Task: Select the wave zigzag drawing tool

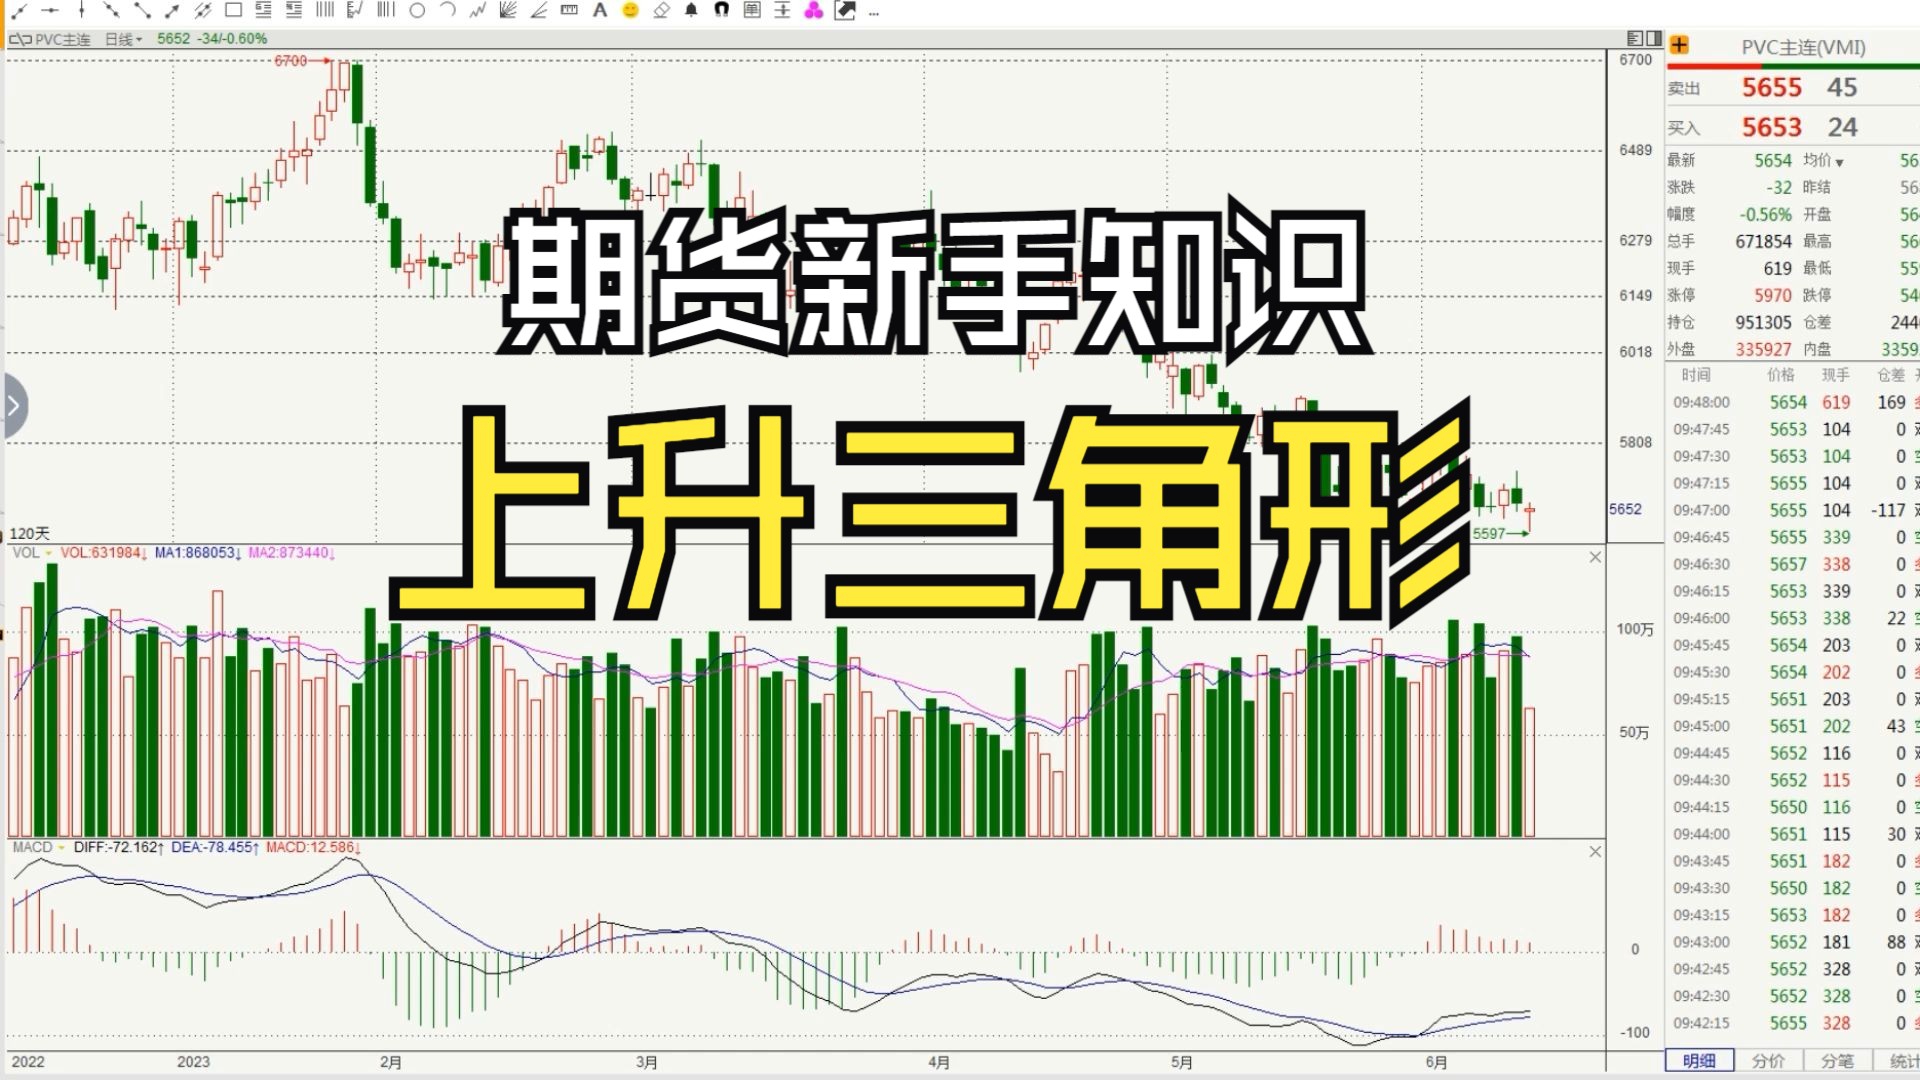Action: (x=478, y=11)
